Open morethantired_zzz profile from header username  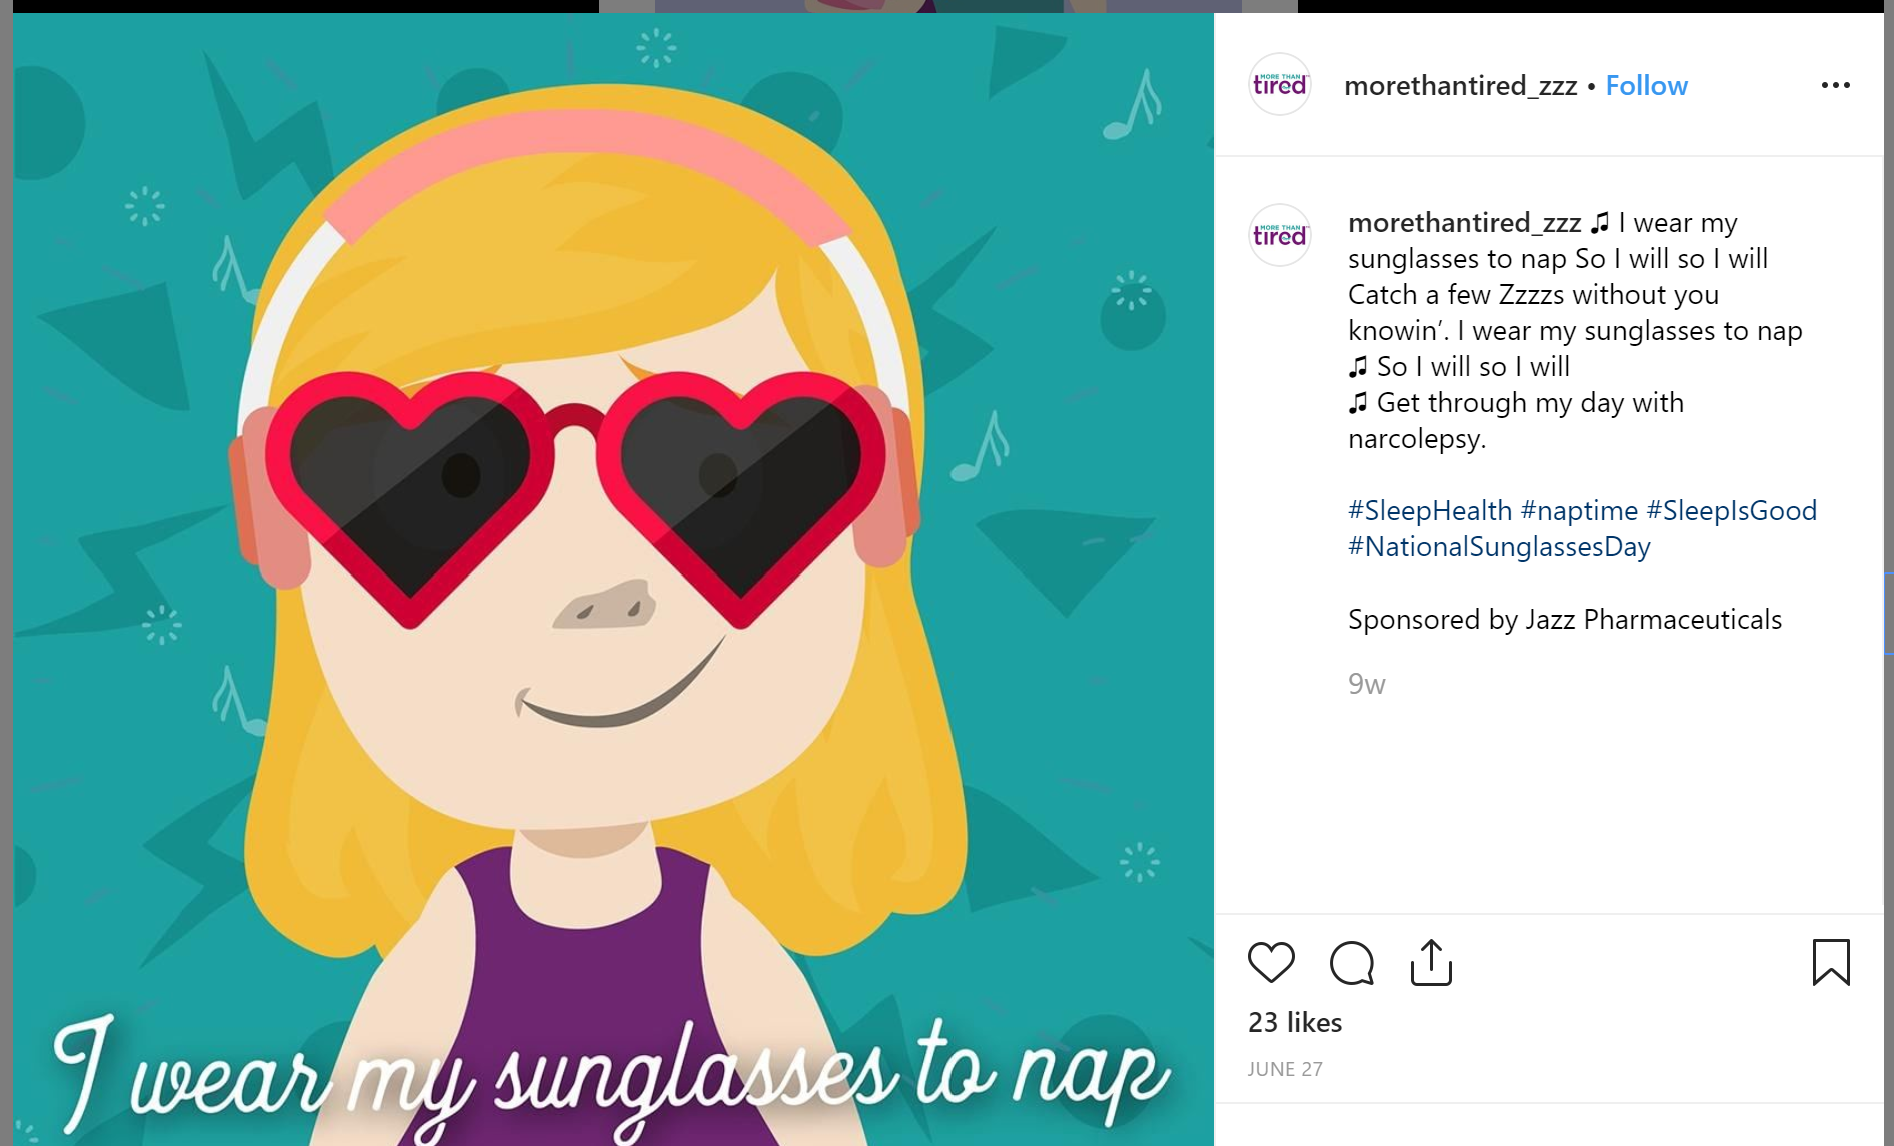pos(1460,86)
